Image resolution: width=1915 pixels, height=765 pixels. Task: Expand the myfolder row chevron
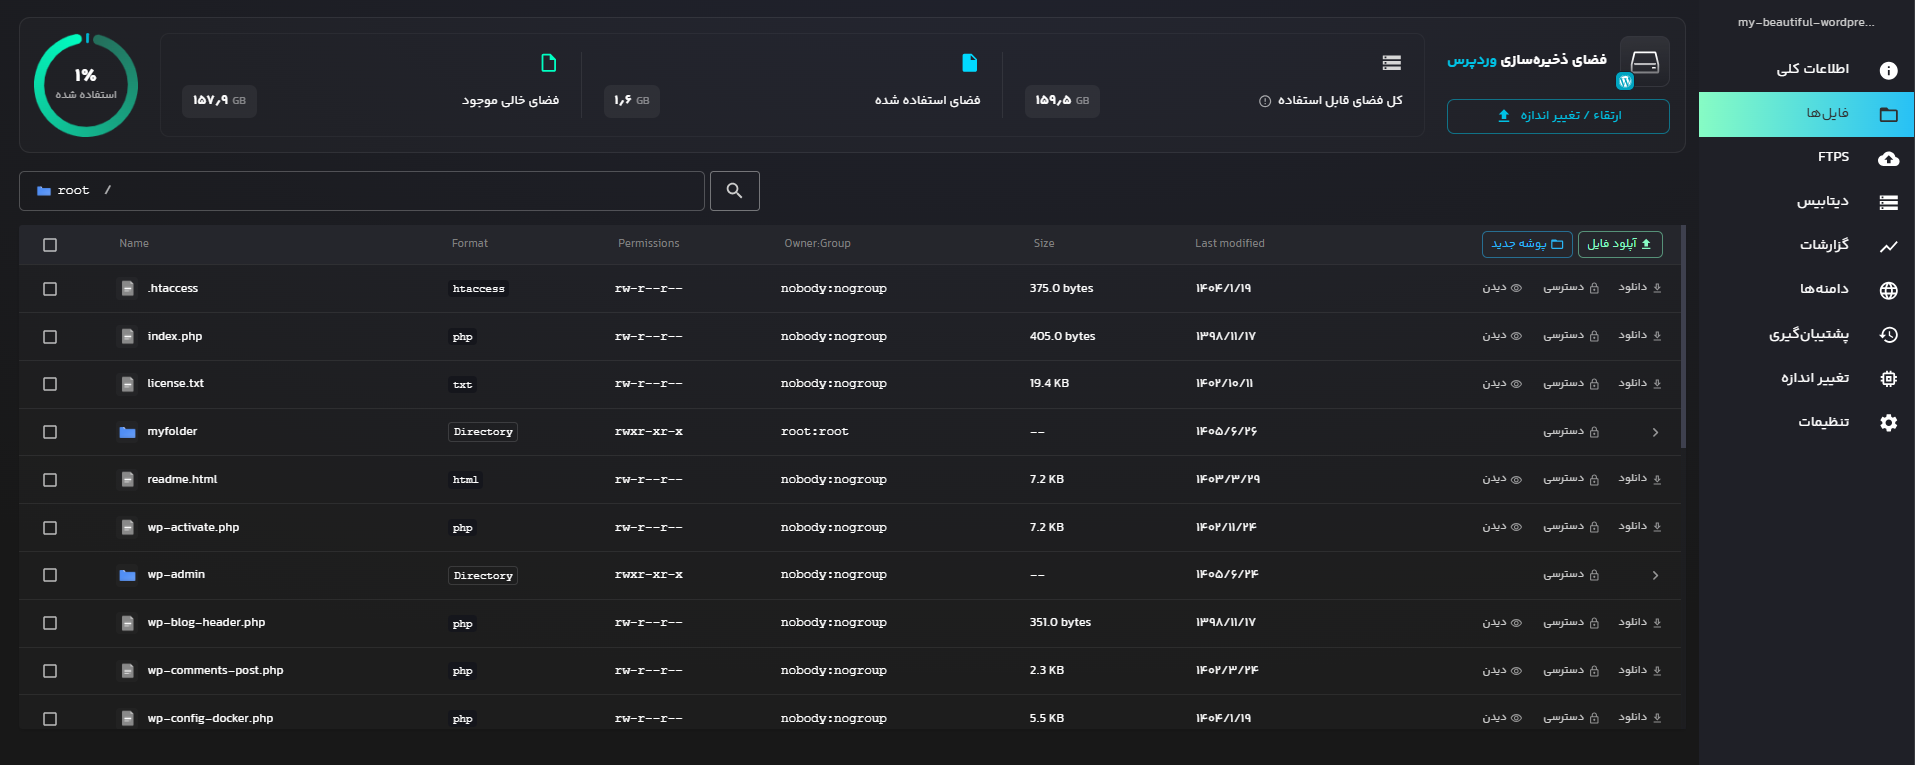1655,432
